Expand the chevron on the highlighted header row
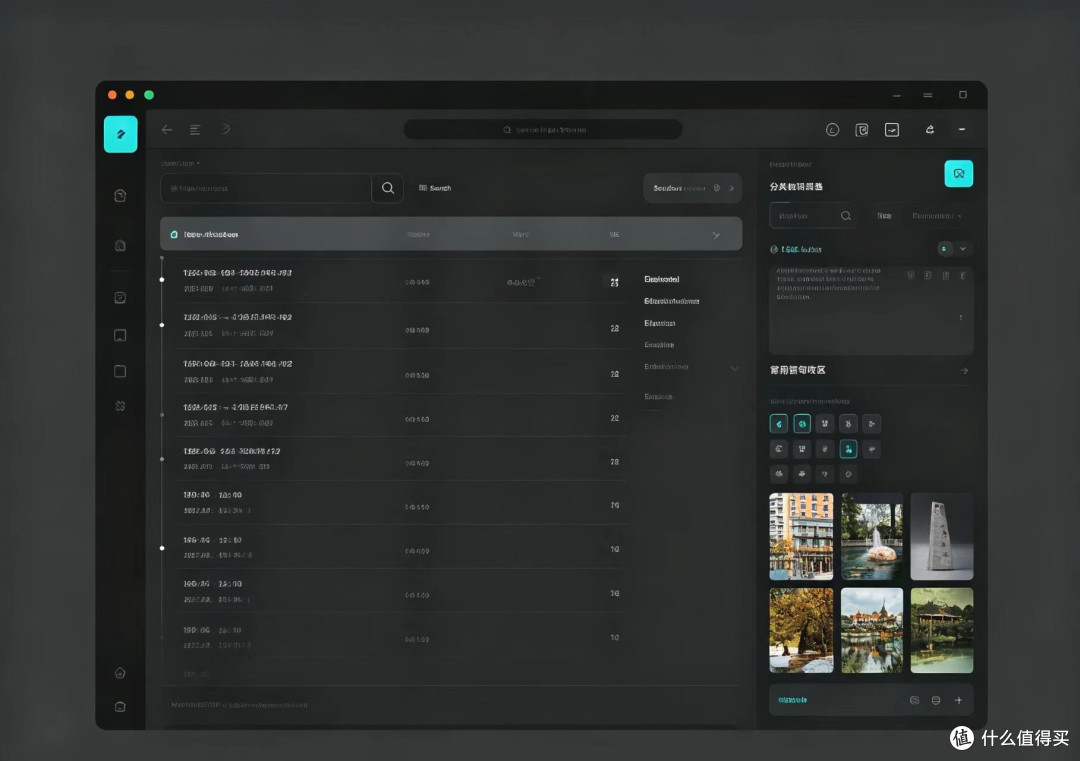Image resolution: width=1080 pixels, height=761 pixels. 716,235
